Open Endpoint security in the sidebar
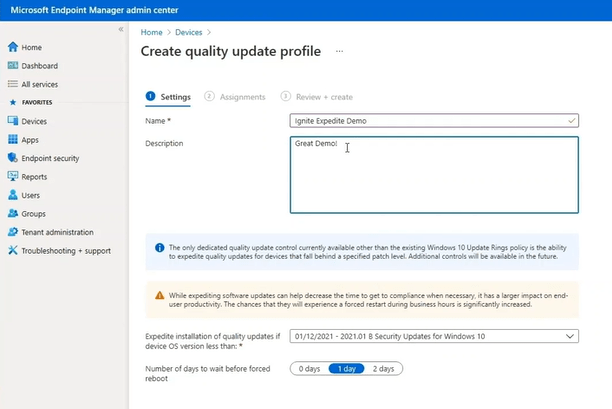Image resolution: width=612 pixels, height=409 pixels. pos(50,158)
